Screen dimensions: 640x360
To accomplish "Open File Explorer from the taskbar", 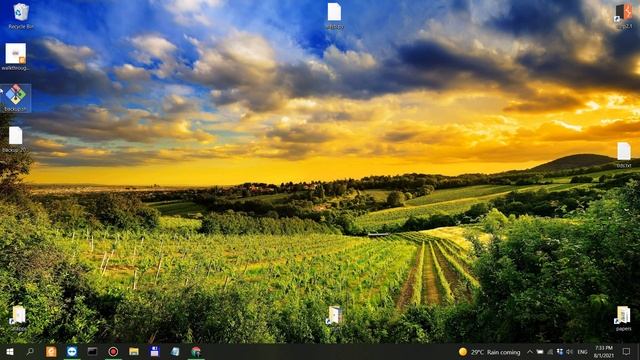I will pyautogui.click(x=134, y=351).
